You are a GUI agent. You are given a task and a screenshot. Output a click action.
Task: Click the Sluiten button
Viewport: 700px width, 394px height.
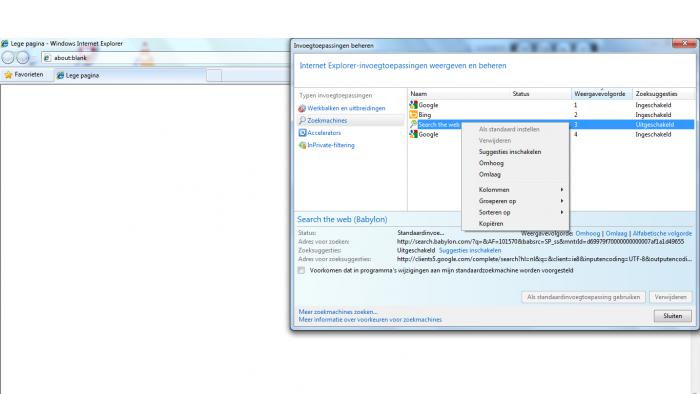pos(672,316)
